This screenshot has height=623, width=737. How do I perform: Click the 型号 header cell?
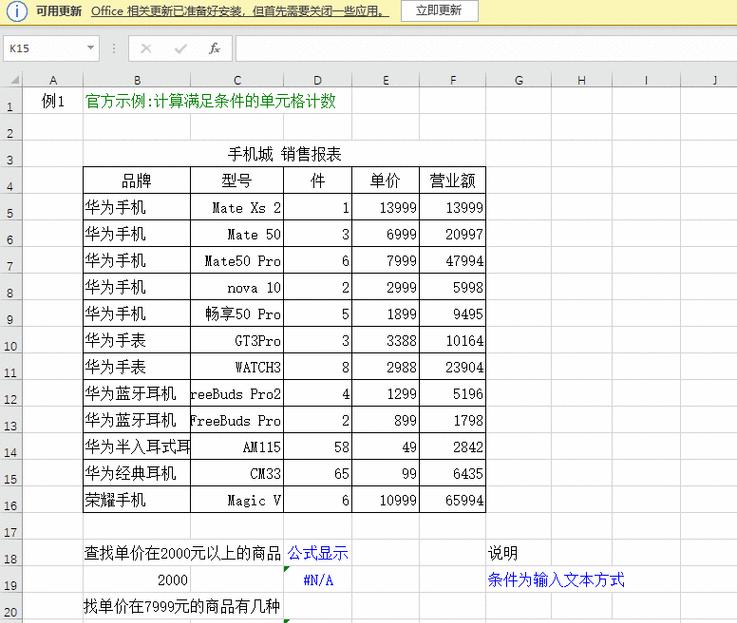(x=237, y=181)
